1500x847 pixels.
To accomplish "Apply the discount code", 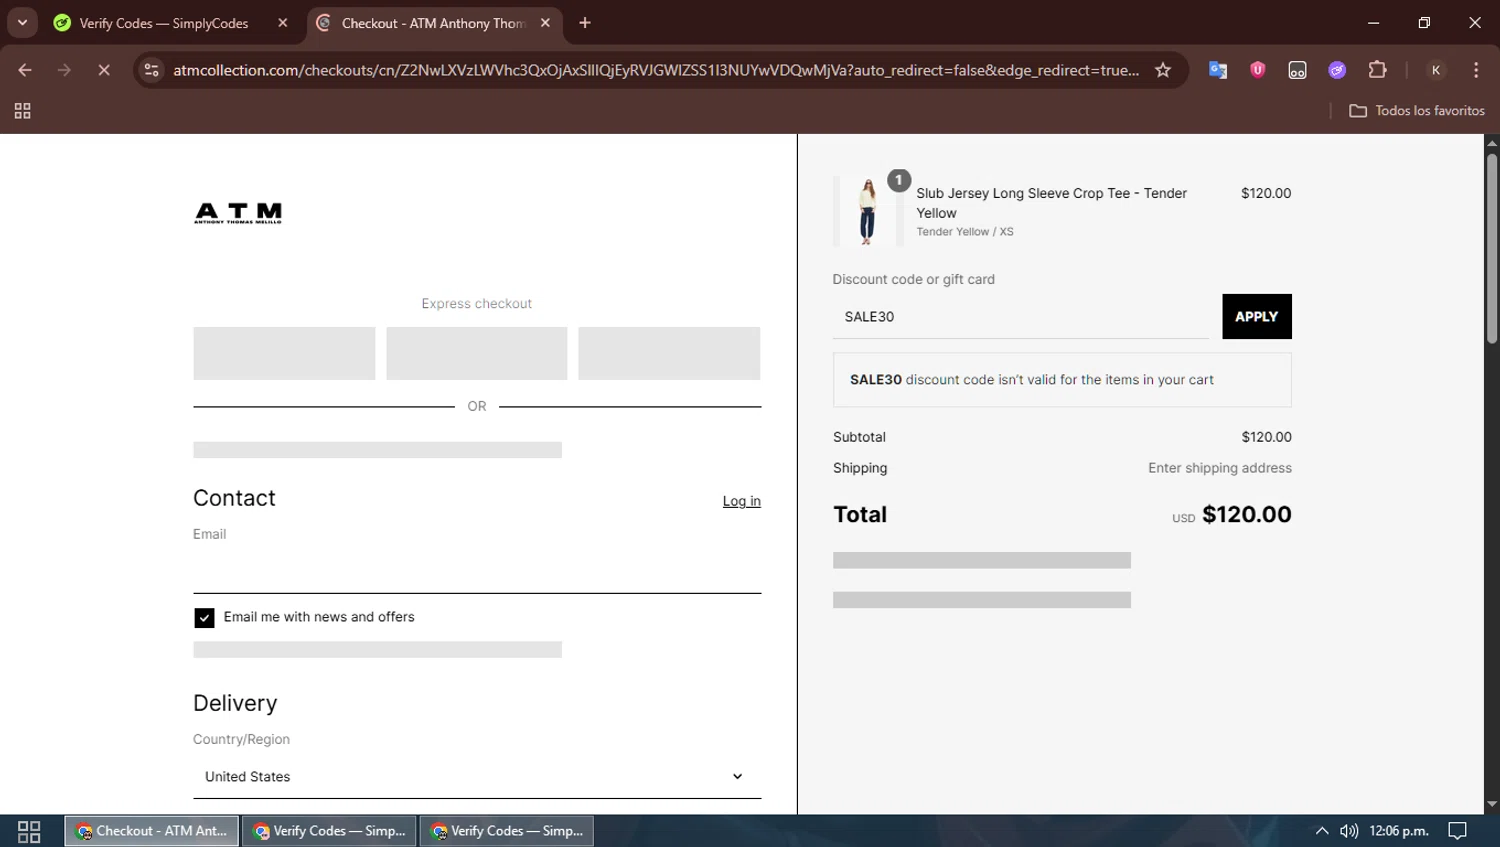I will (1257, 317).
